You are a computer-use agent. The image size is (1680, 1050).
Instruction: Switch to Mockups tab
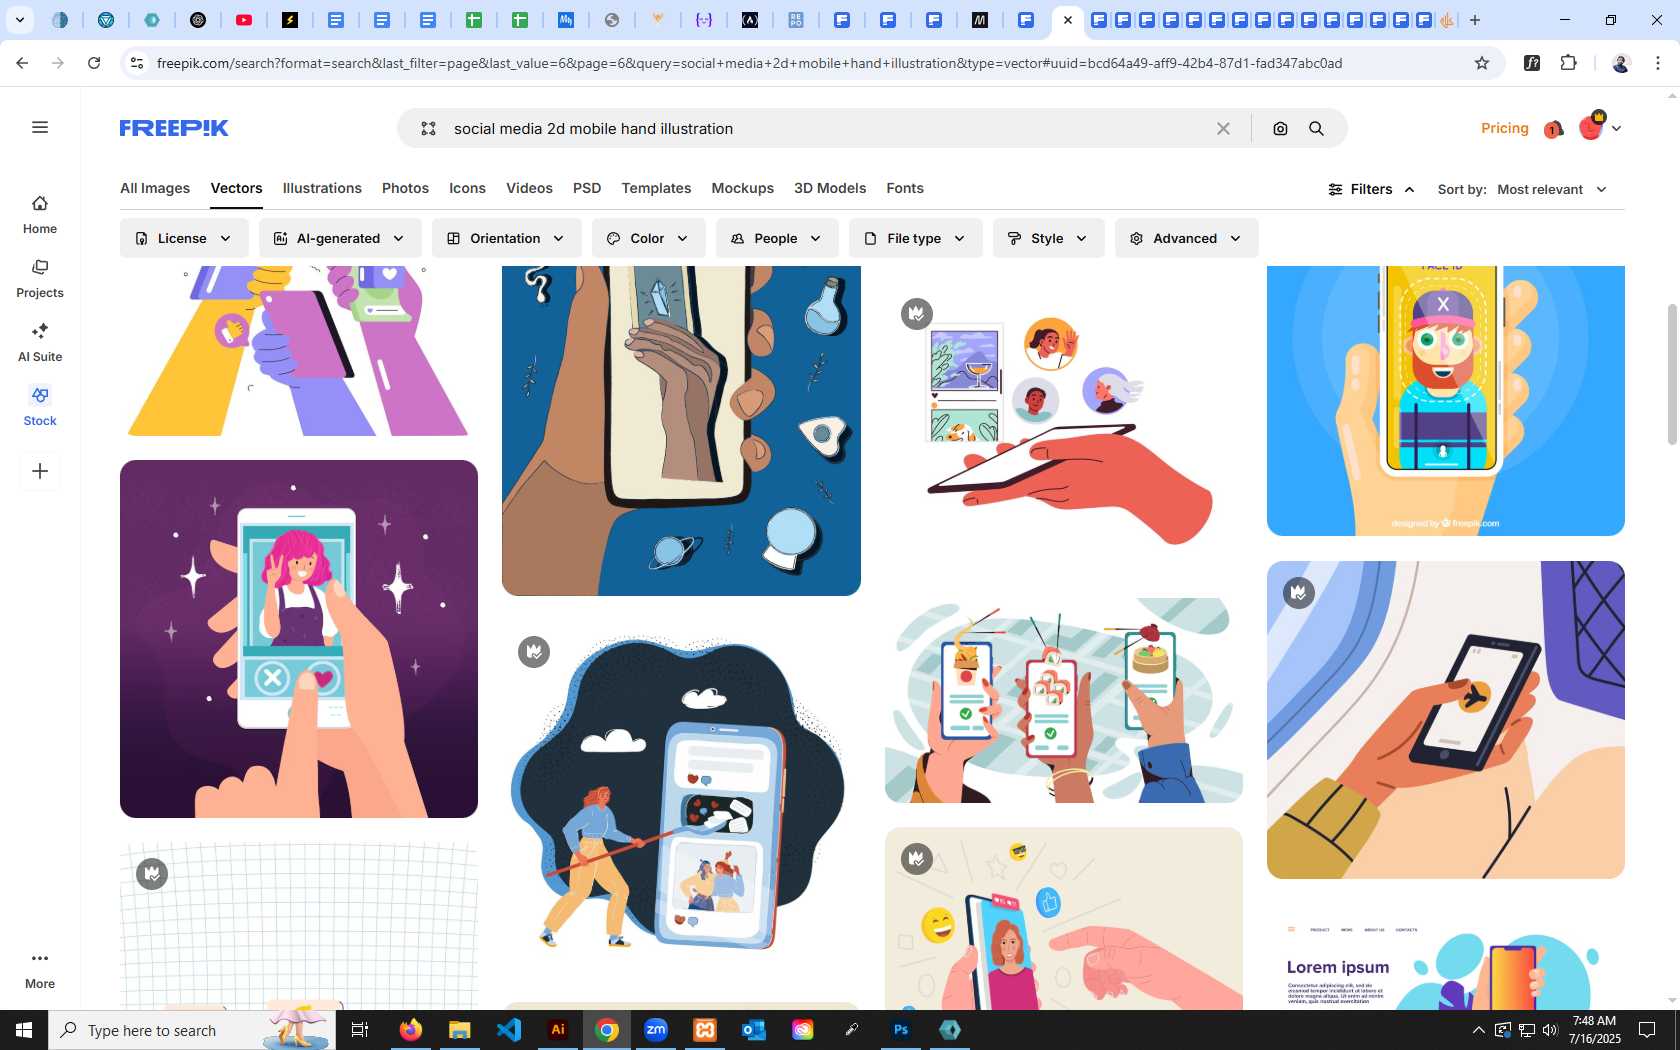pyautogui.click(x=742, y=188)
